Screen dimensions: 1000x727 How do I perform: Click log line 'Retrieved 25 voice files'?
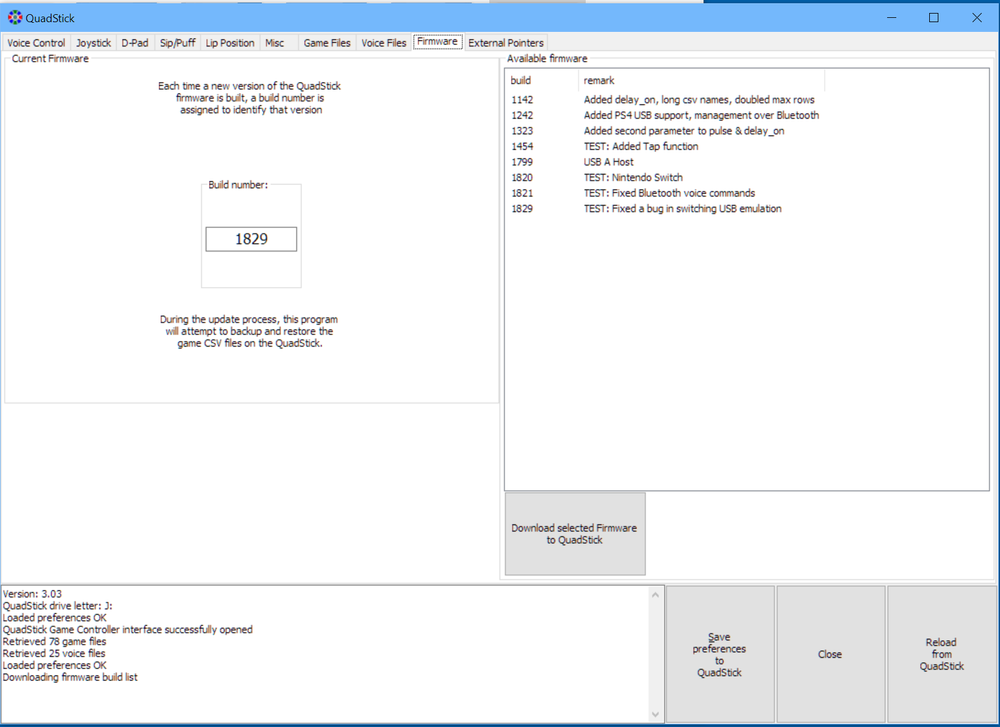(54, 654)
